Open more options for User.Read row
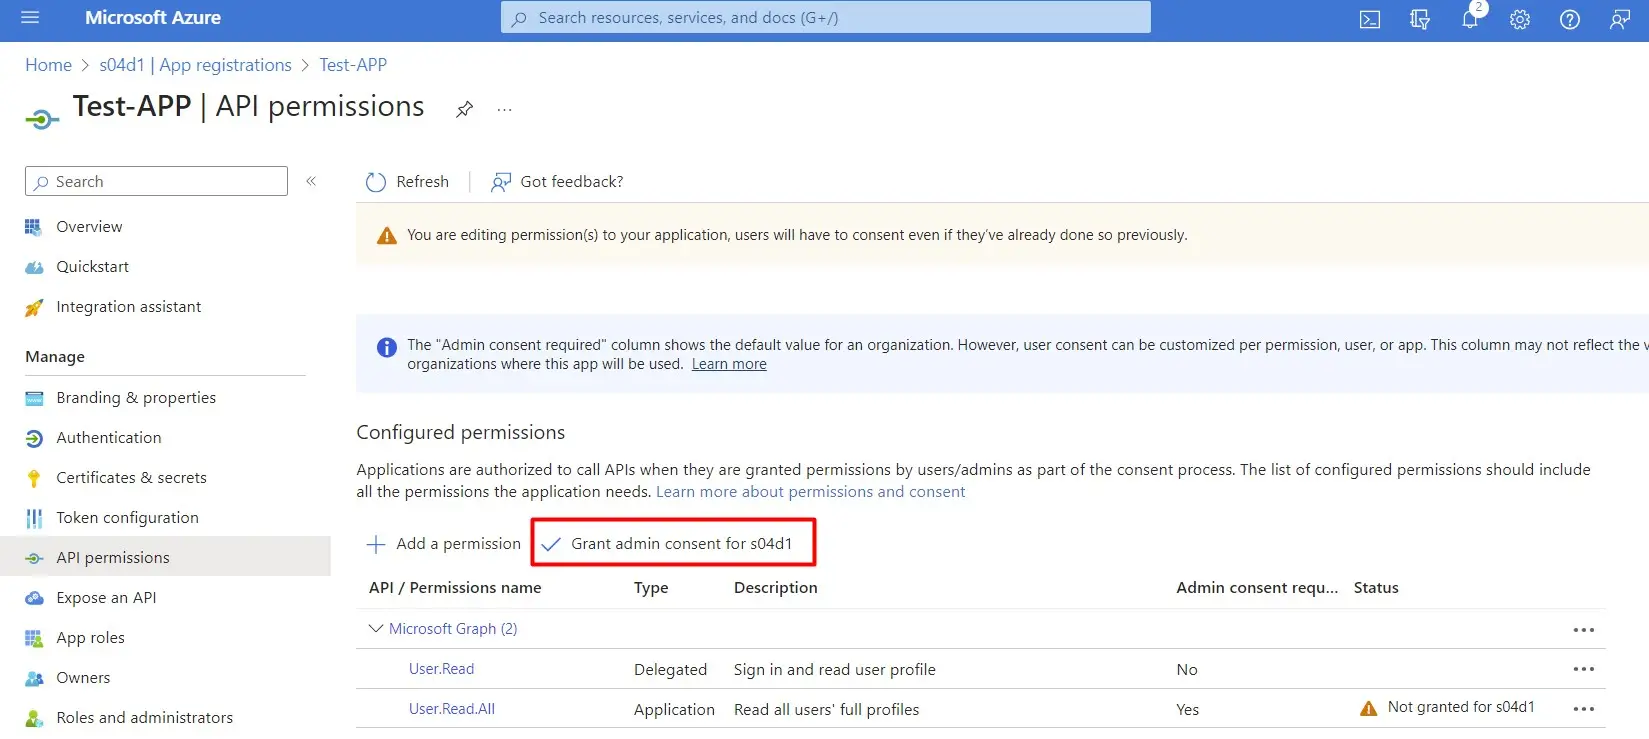Screen dimensions: 1649x739 (x=1584, y=669)
